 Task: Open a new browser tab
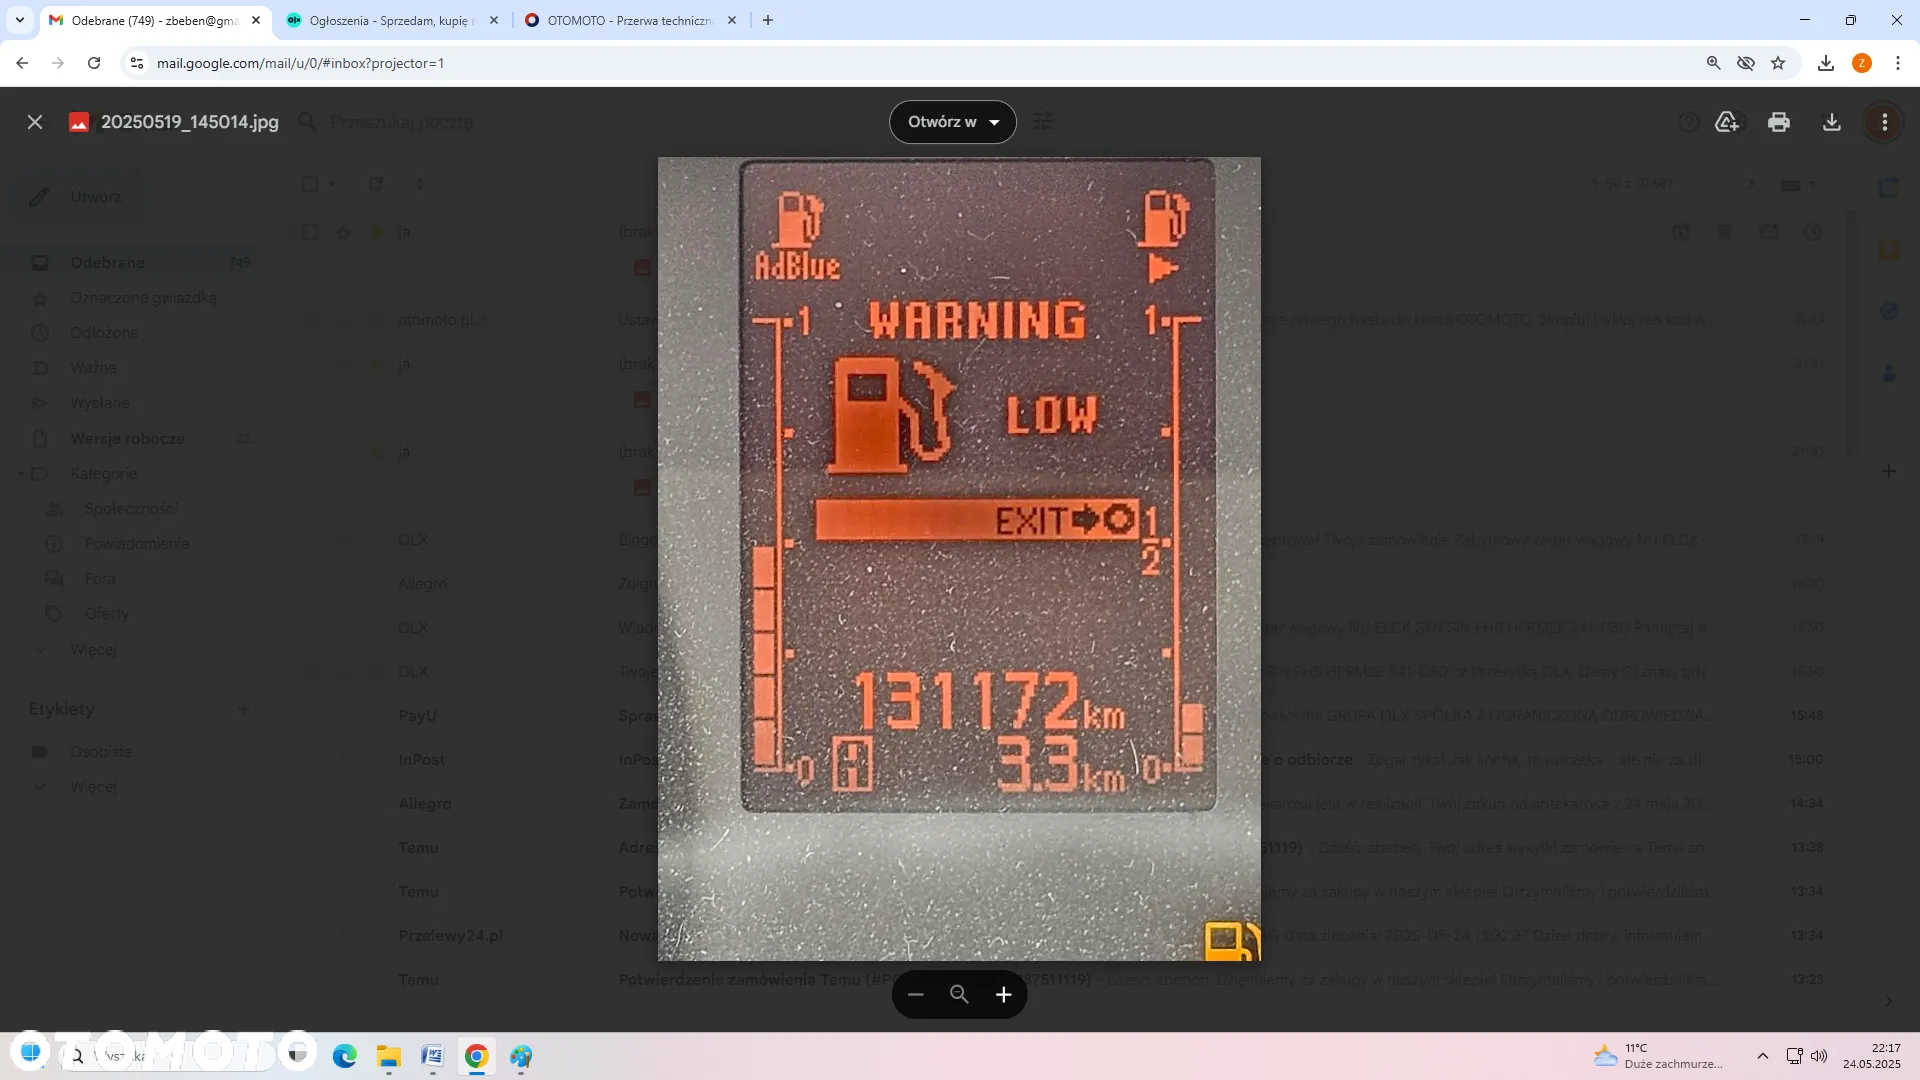tap(768, 20)
